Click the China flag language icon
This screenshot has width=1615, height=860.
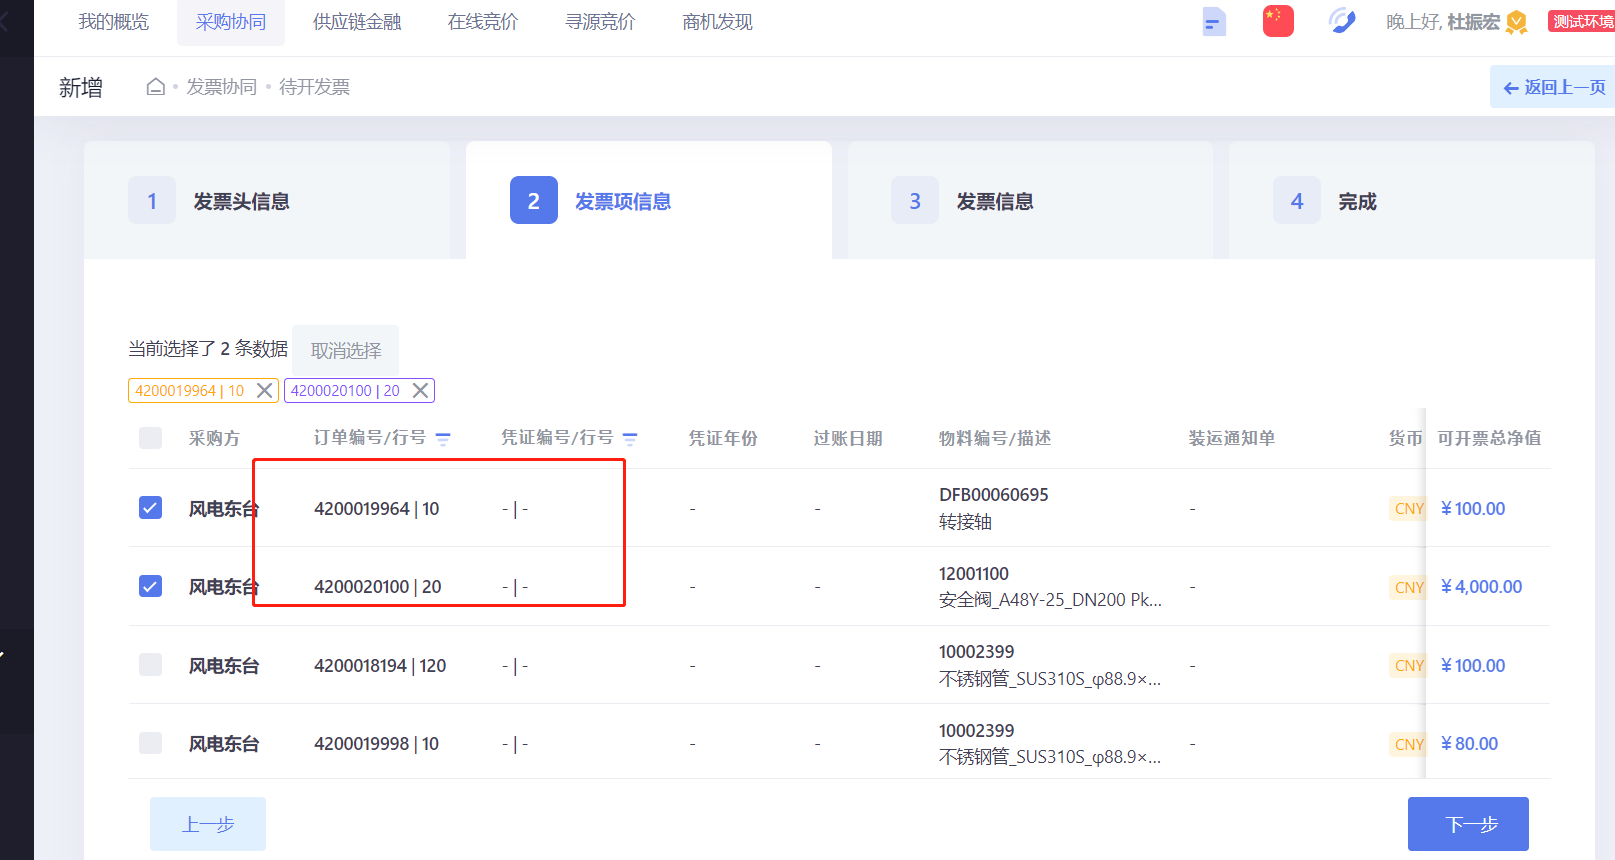1277,21
